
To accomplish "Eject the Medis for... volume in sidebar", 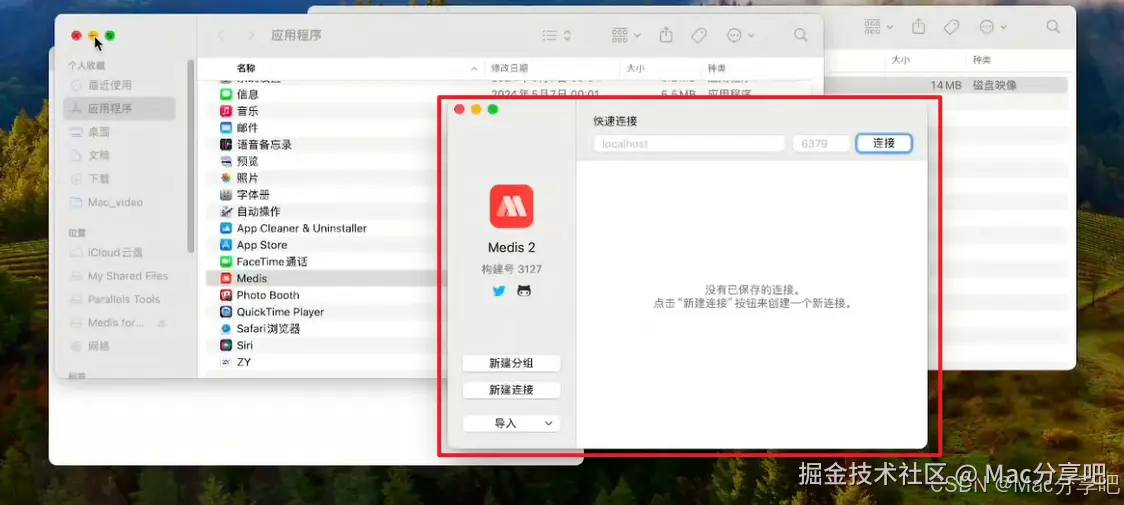I will coord(162,323).
